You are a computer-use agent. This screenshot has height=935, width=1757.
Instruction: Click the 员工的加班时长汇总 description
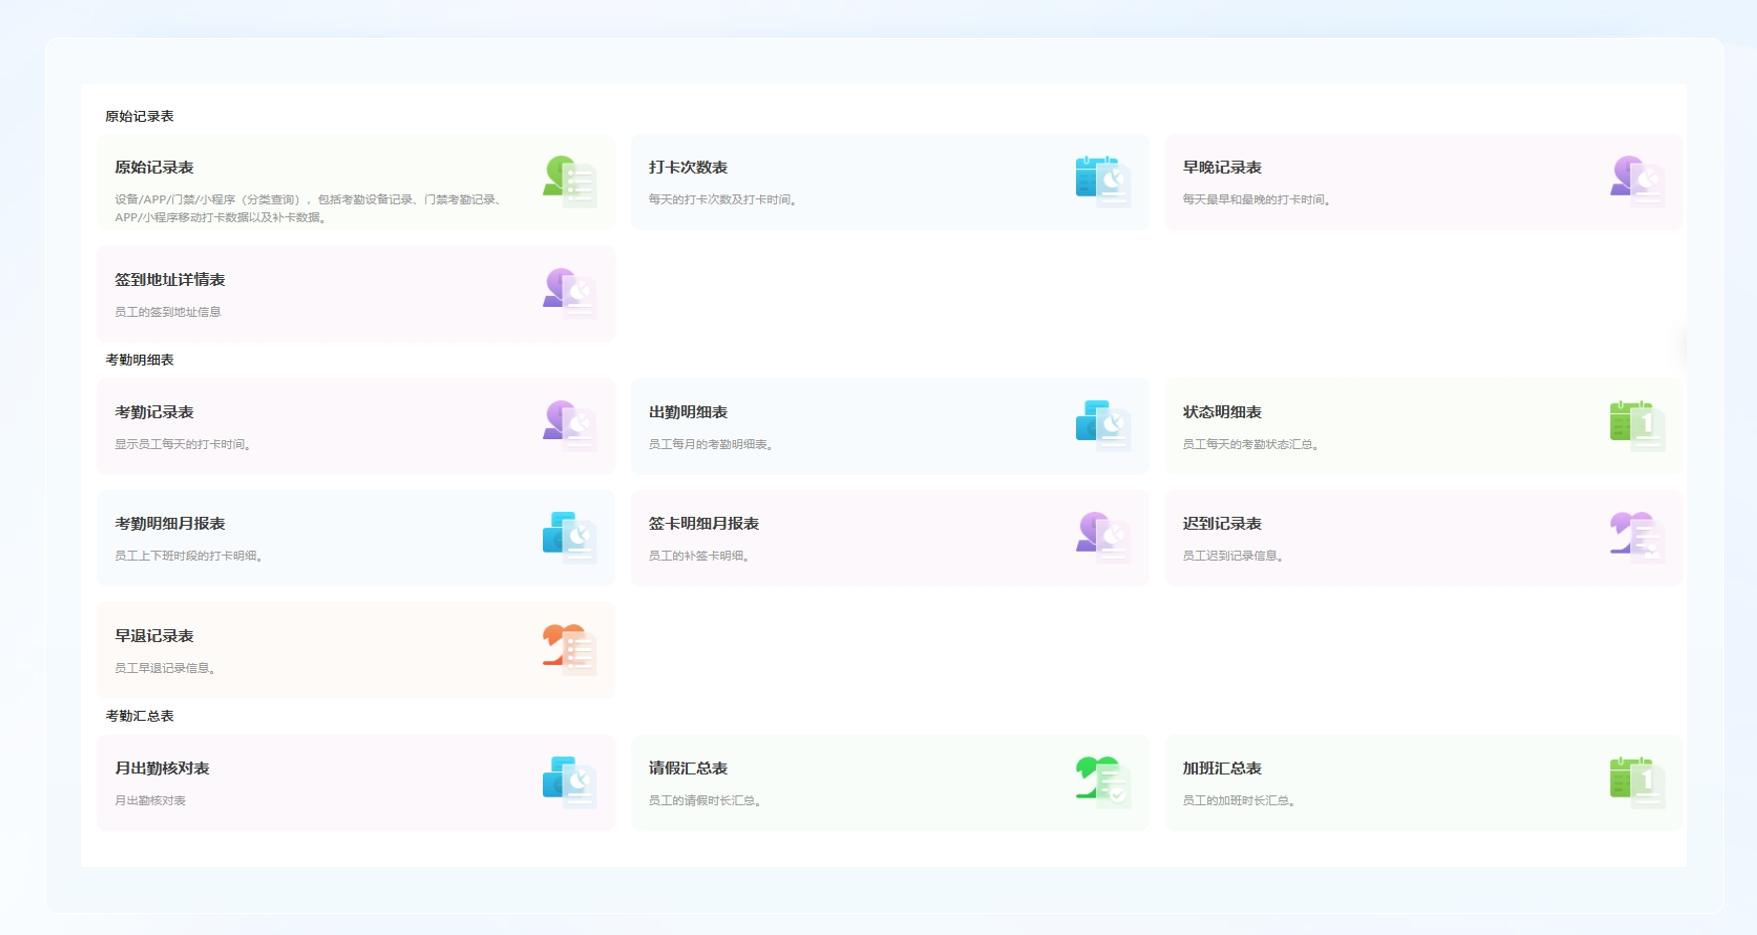[1238, 801]
